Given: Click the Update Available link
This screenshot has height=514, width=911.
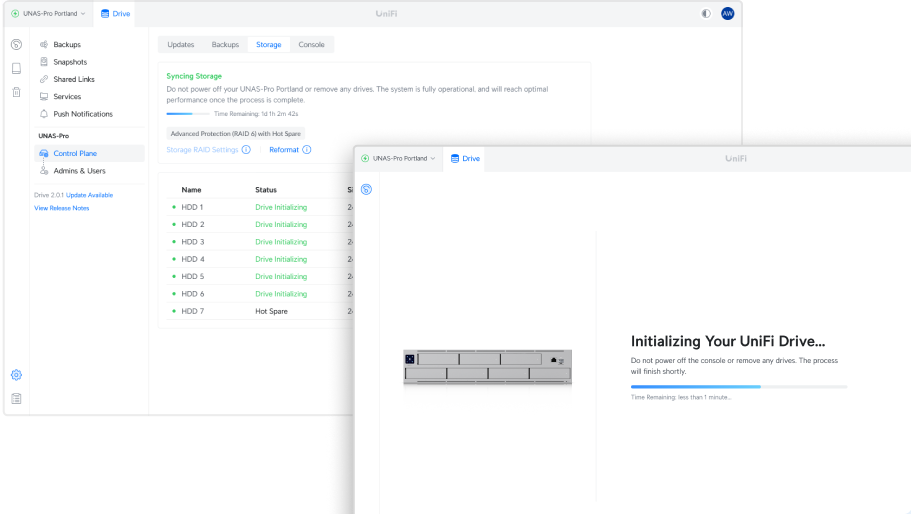Looking at the screenshot, I should coord(89,195).
